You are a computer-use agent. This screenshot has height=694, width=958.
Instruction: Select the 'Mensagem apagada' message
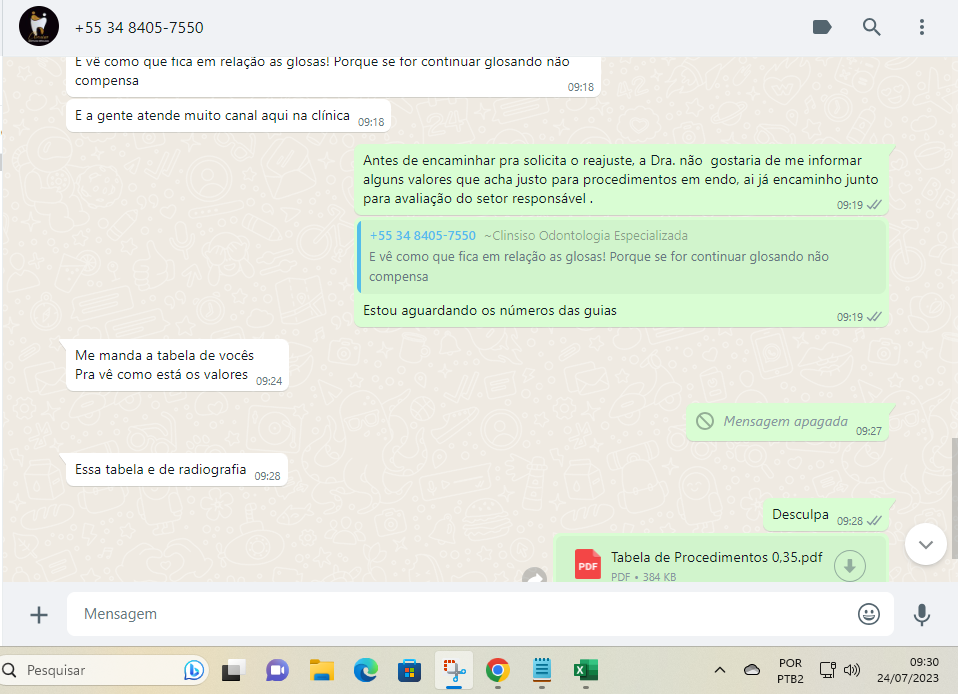(789, 422)
